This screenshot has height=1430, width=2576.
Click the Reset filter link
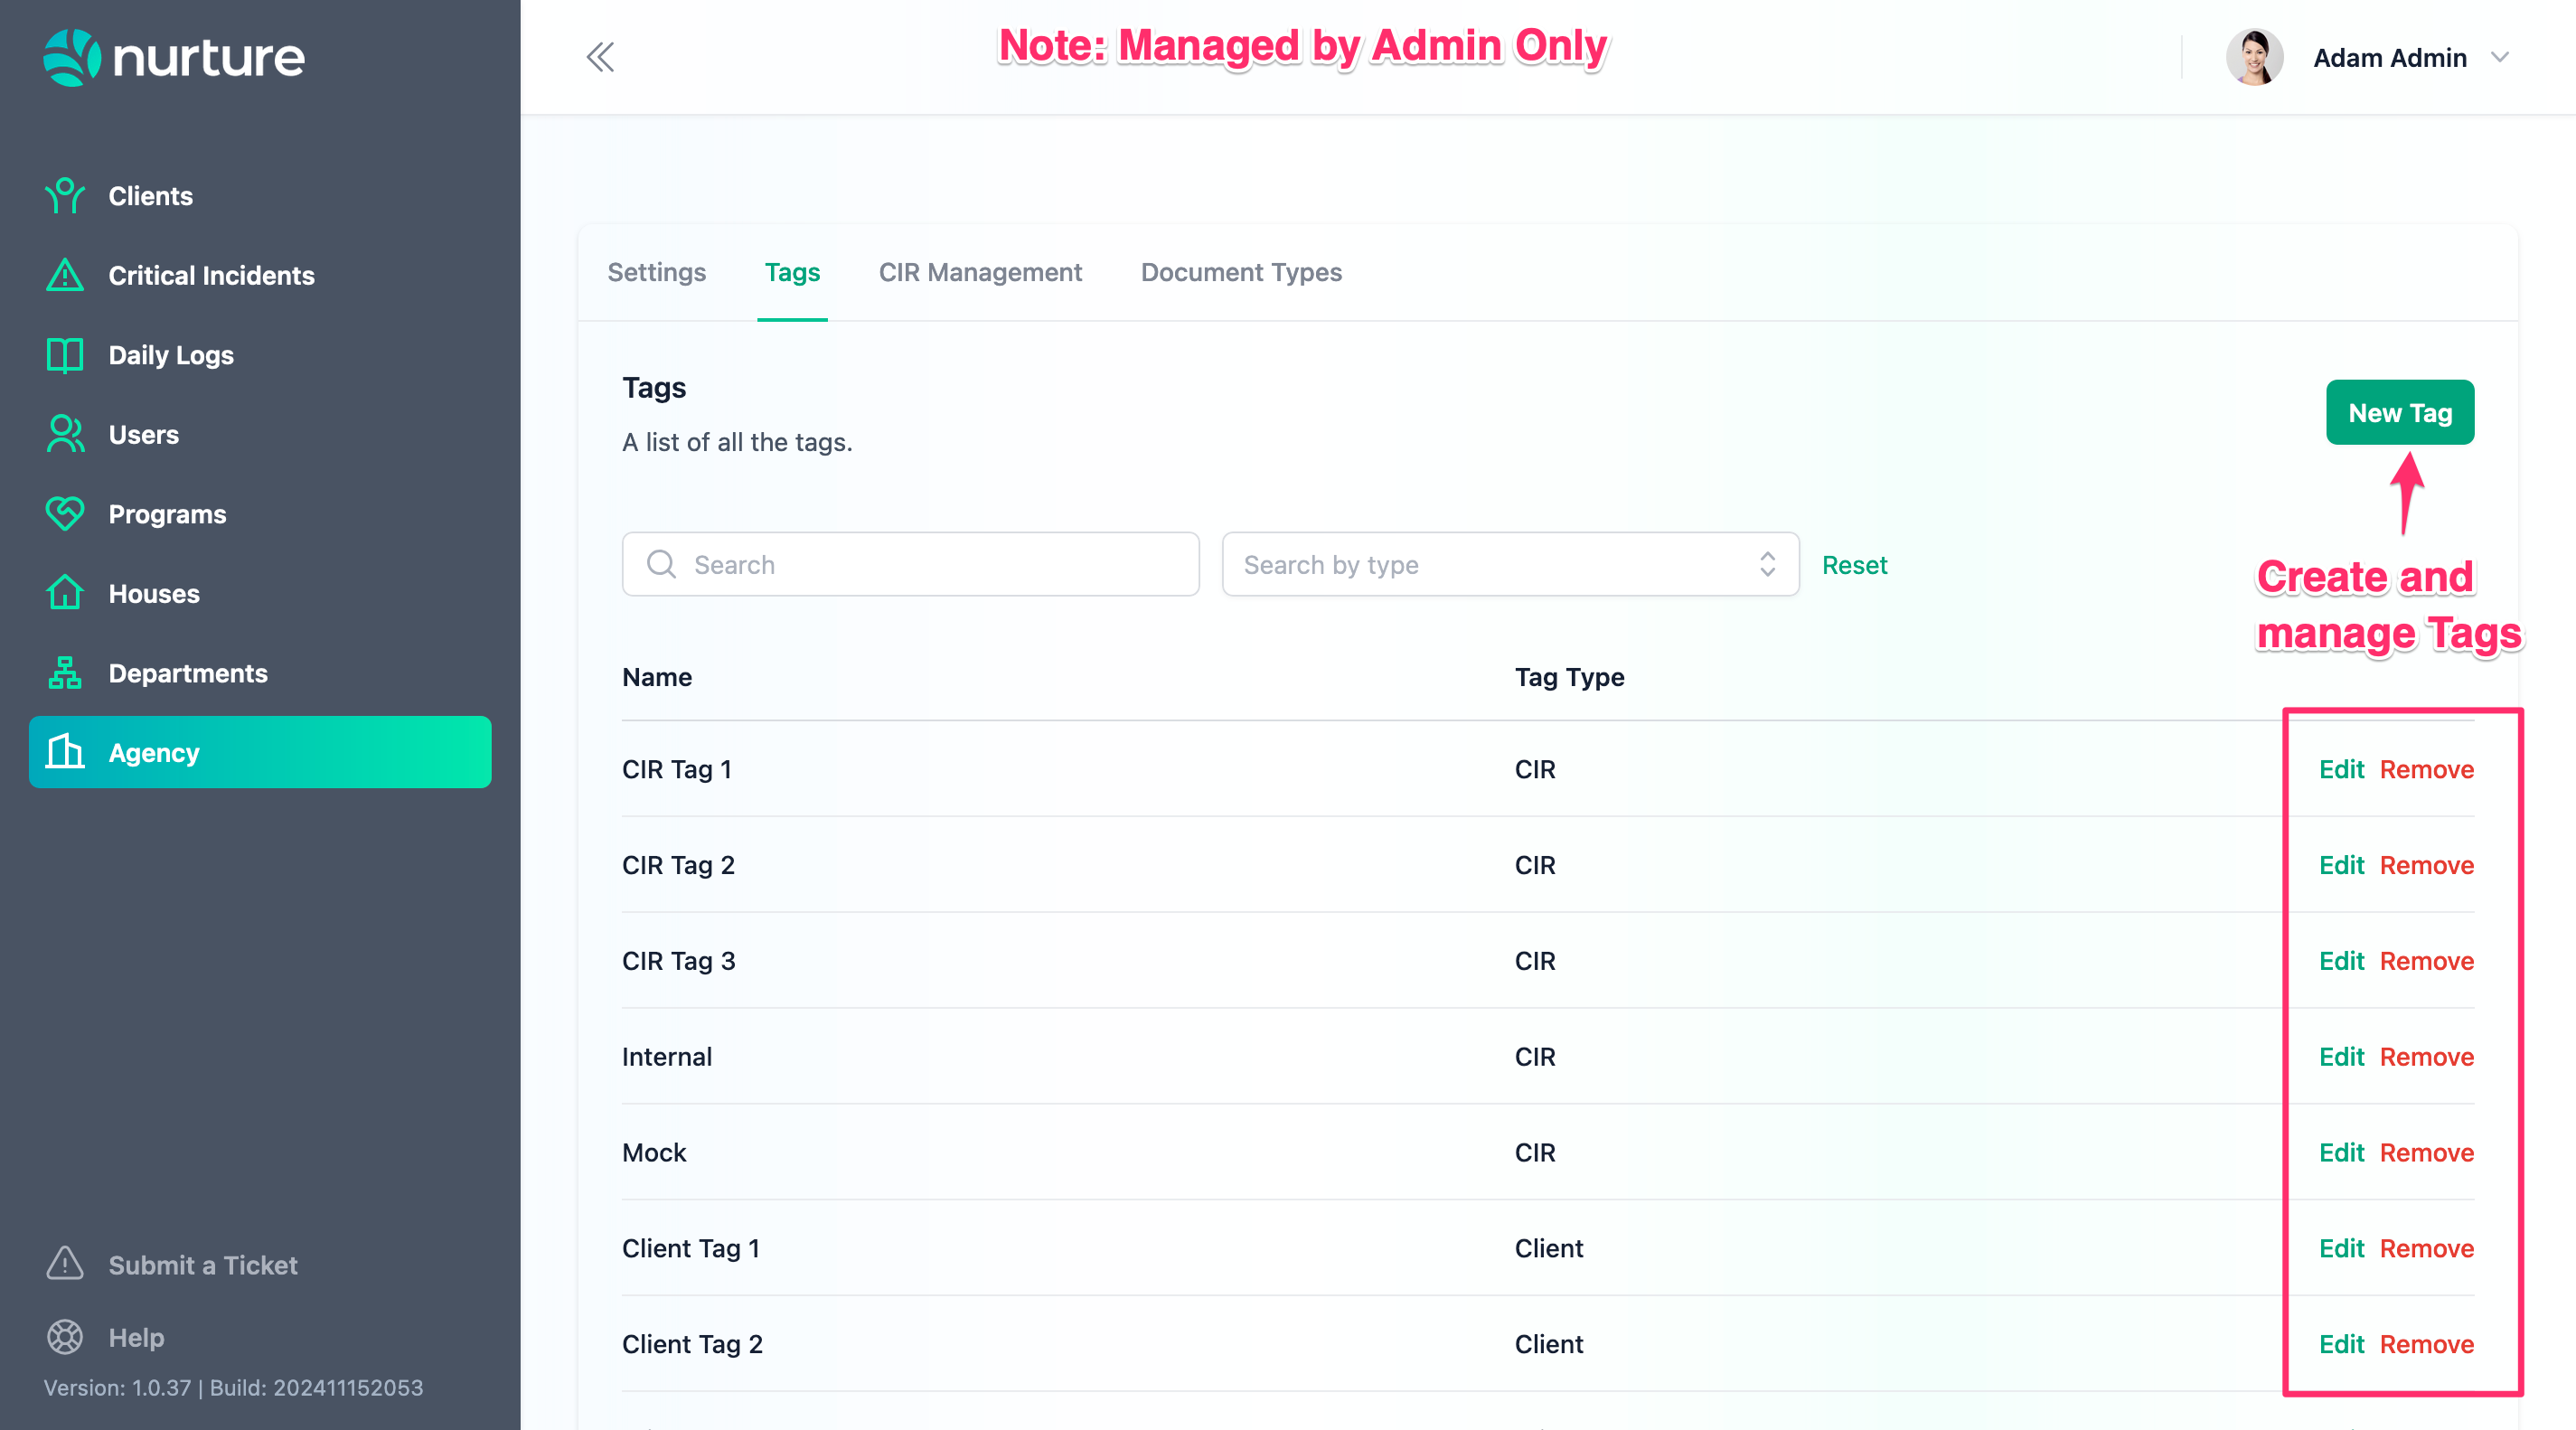pos(1854,565)
